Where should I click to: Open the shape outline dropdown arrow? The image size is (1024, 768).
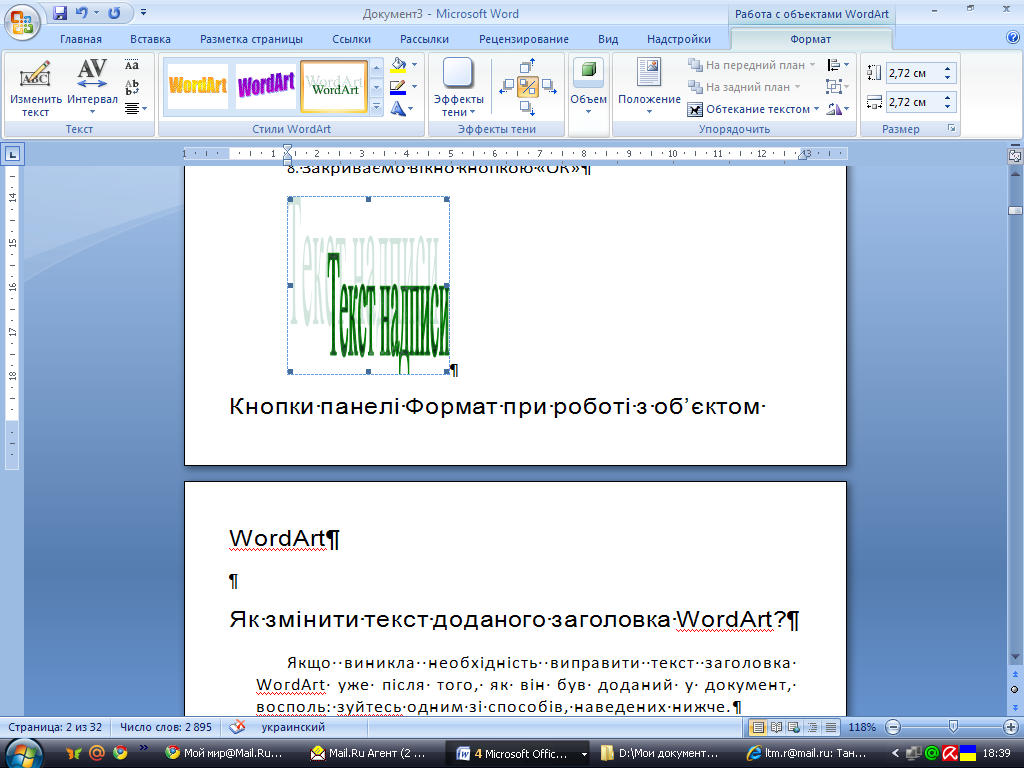tap(414, 87)
